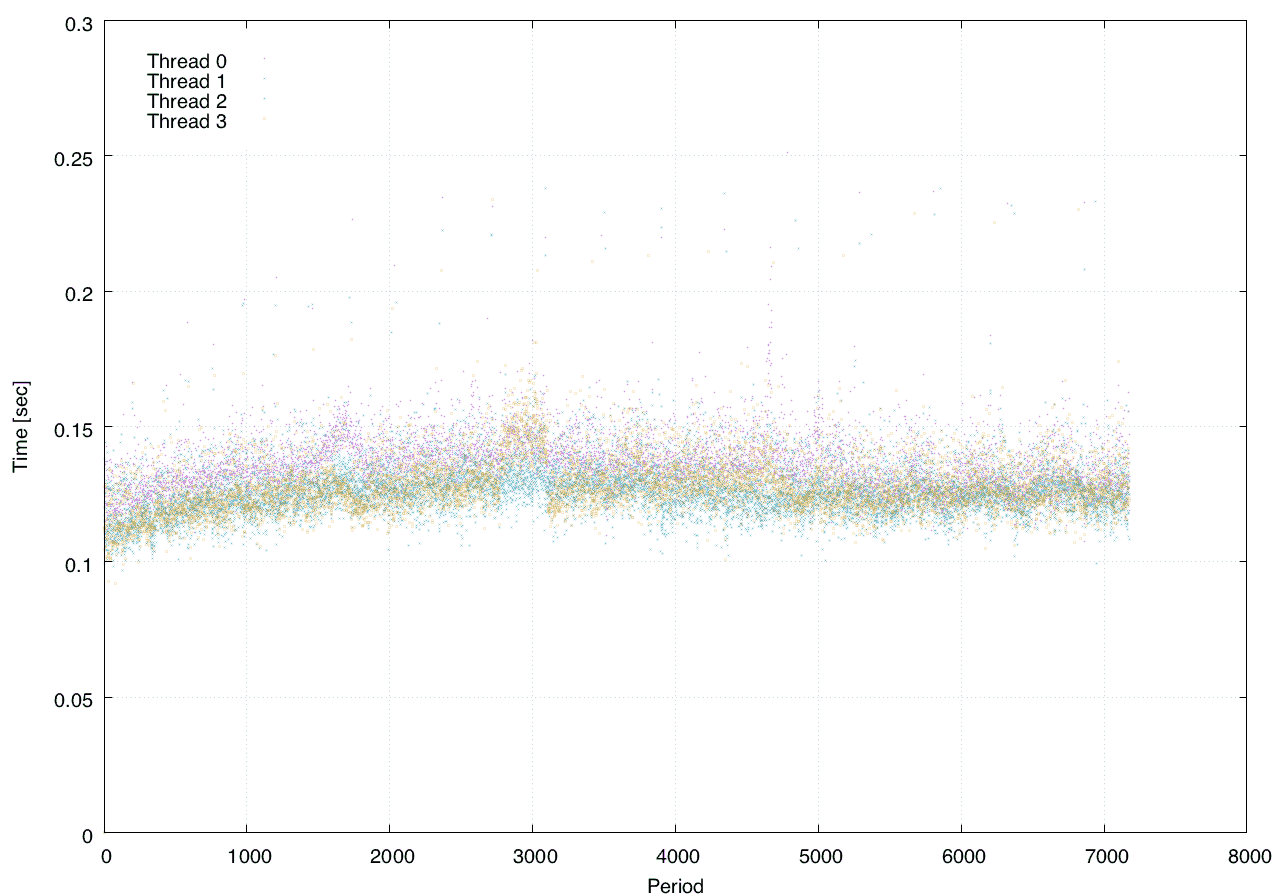This screenshot has height=896, width=1280.
Task: Click the 0.15 y-axis tick label
Action: click(73, 428)
